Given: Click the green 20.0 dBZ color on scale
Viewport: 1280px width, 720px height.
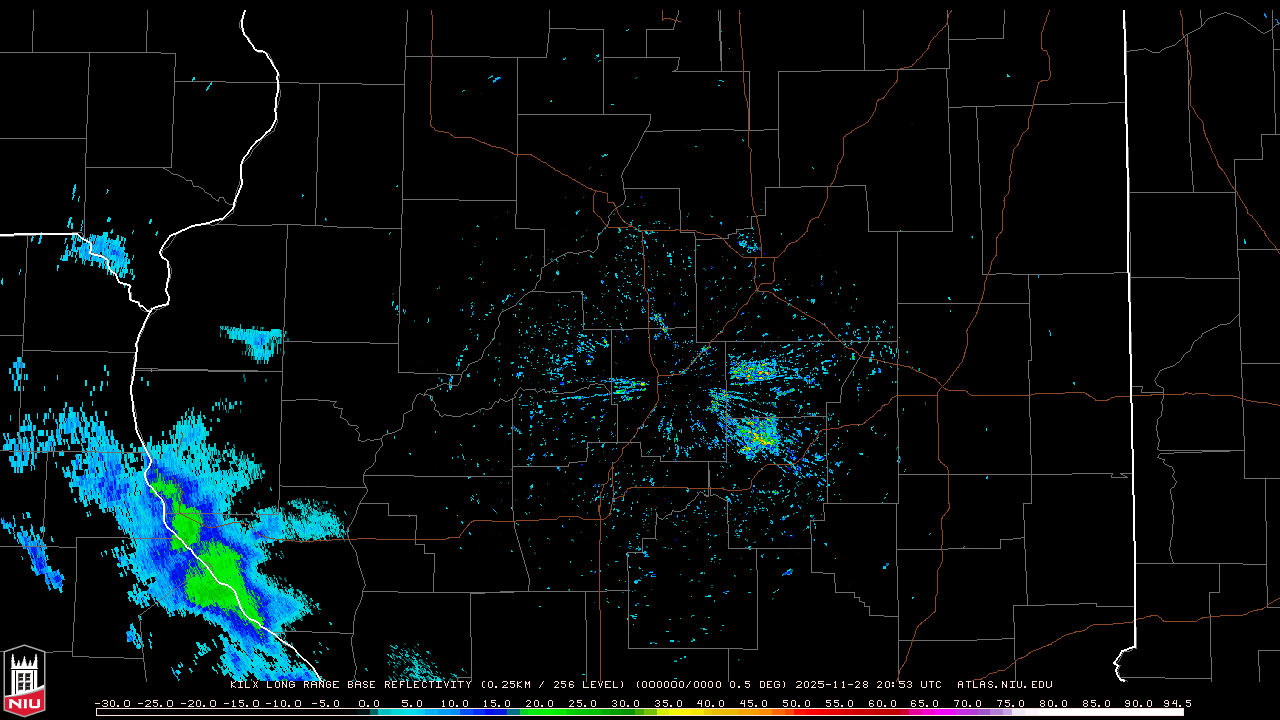Looking at the screenshot, I should pyautogui.click(x=541, y=712).
